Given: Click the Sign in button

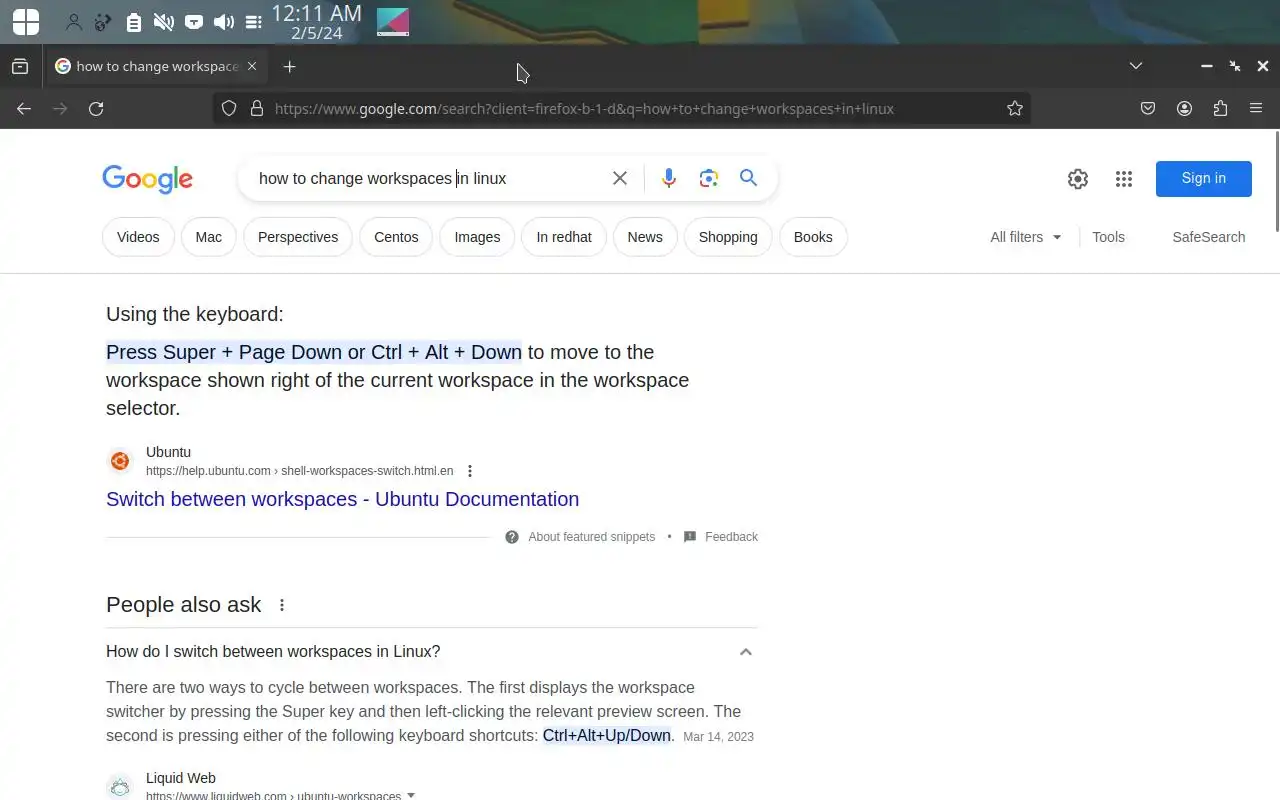Looking at the screenshot, I should click(x=1204, y=178).
